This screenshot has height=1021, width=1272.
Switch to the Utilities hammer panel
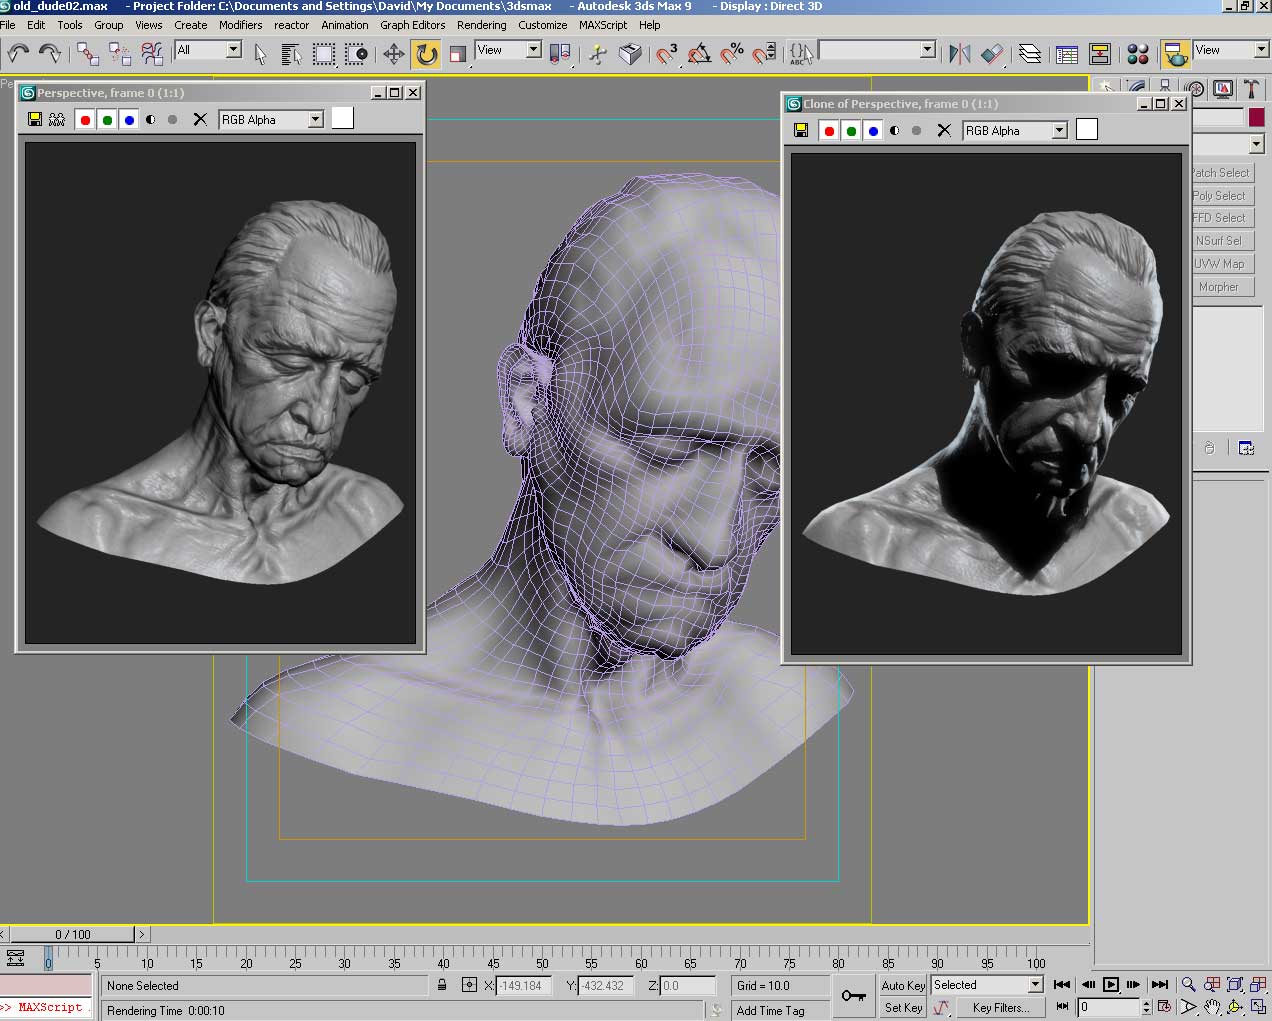pos(1250,89)
